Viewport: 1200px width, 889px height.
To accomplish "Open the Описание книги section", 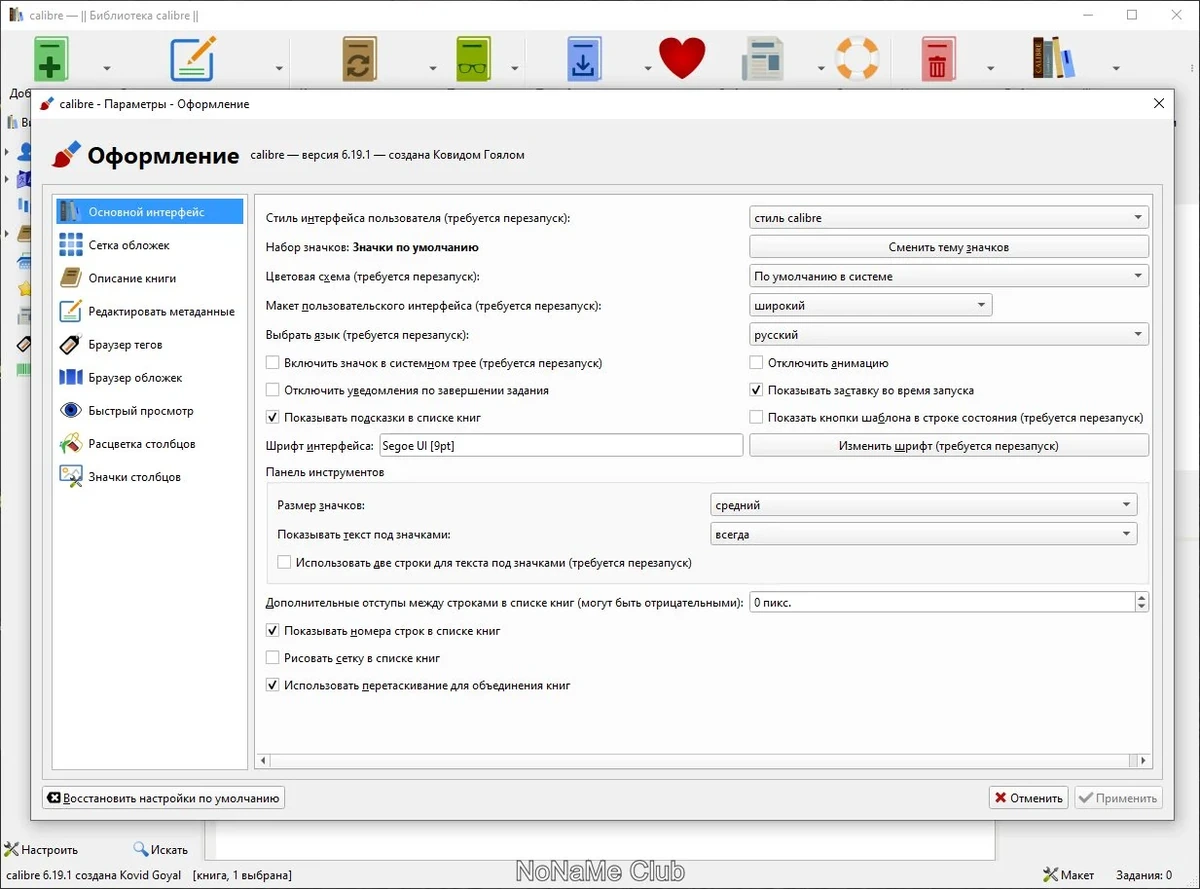I will pos(149,278).
